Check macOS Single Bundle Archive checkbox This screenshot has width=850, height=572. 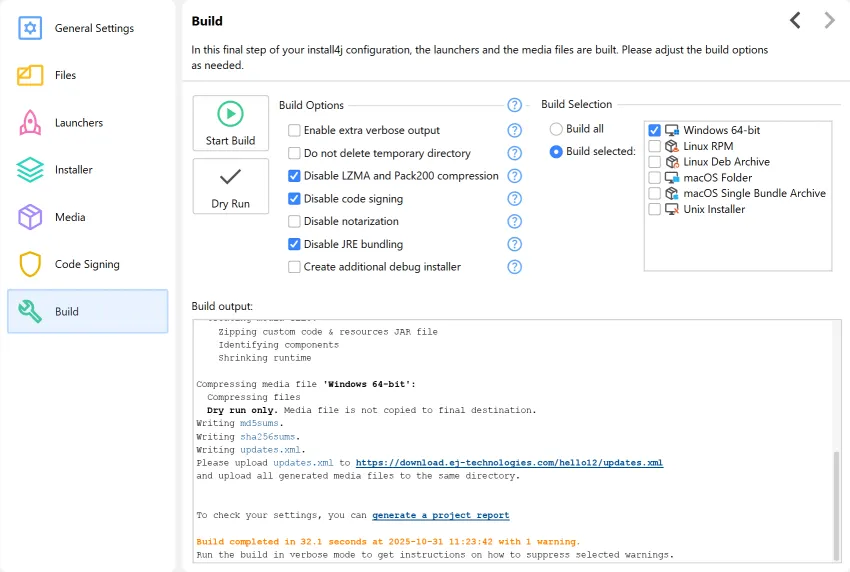(654, 193)
